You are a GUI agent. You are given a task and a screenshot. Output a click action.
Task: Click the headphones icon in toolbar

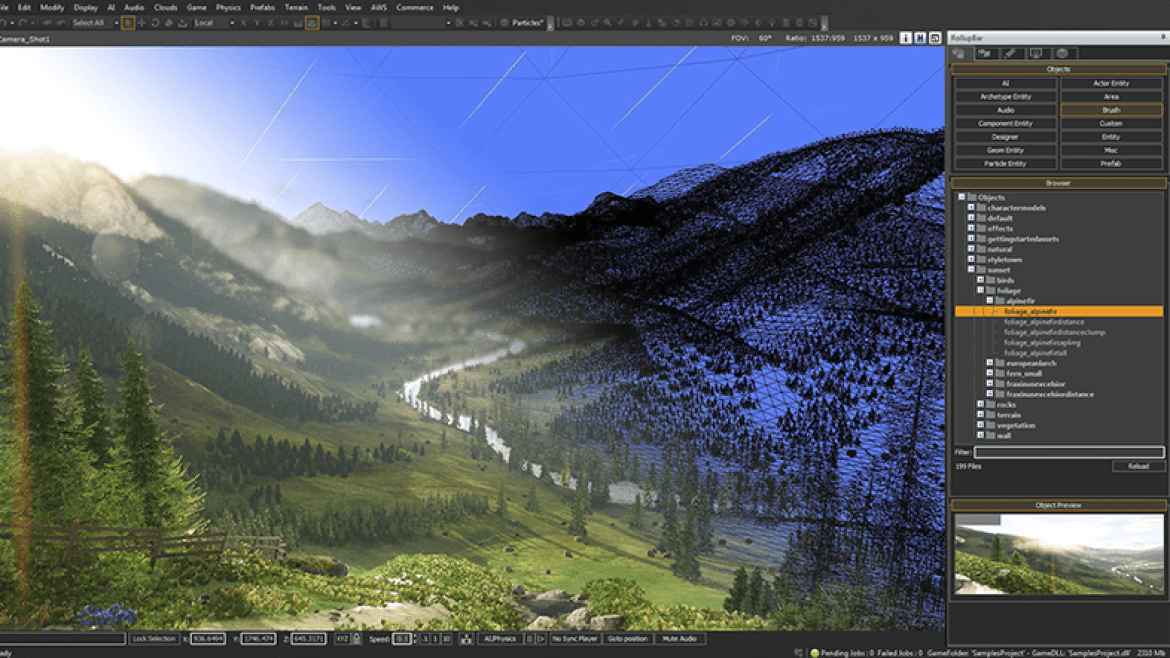(x=704, y=22)
